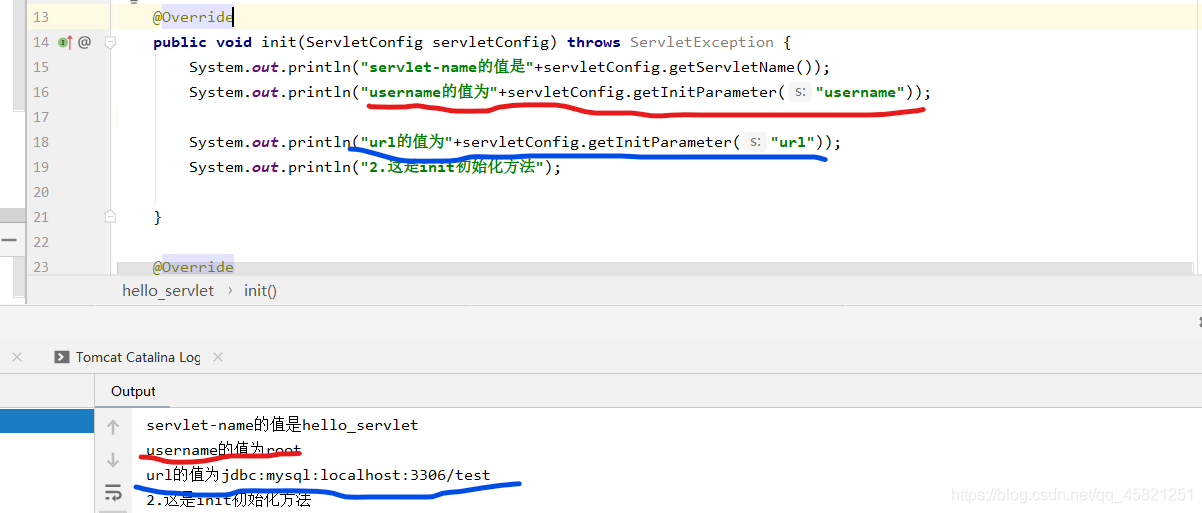The height and width of the screenshot is (513, 1202).
Task: Click the closing brace on line 21
Action: tap(157, 217)
